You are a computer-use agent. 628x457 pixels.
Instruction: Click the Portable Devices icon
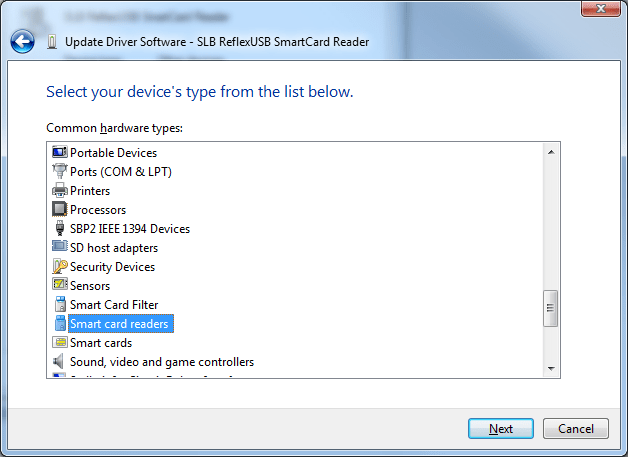coord(59,153)
